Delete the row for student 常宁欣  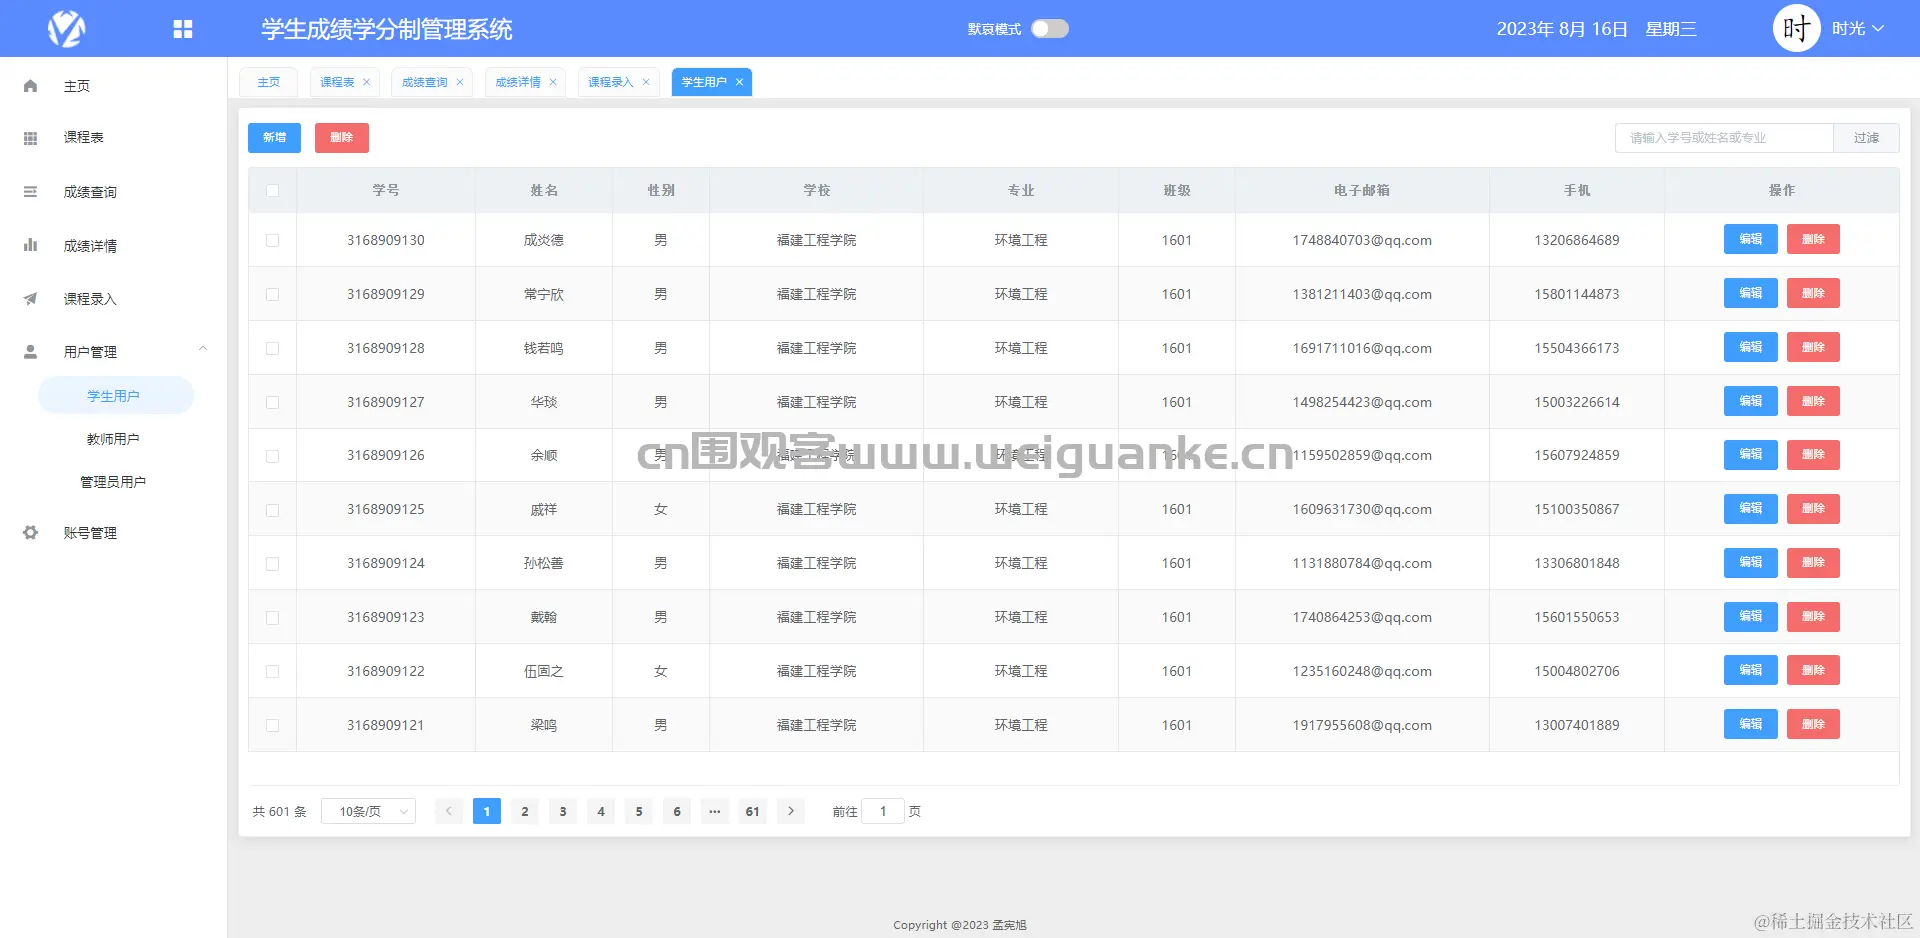(1813, 294)
